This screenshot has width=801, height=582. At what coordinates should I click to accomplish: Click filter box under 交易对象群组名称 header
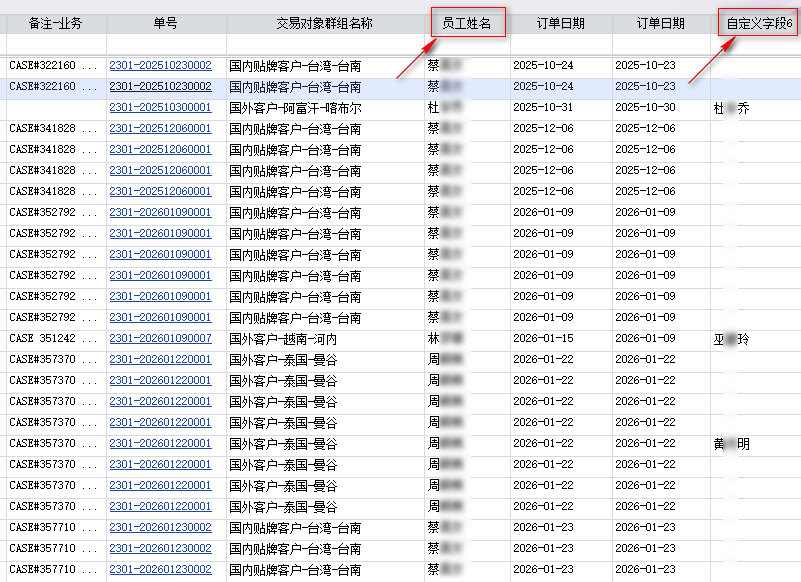coord(325,44)
